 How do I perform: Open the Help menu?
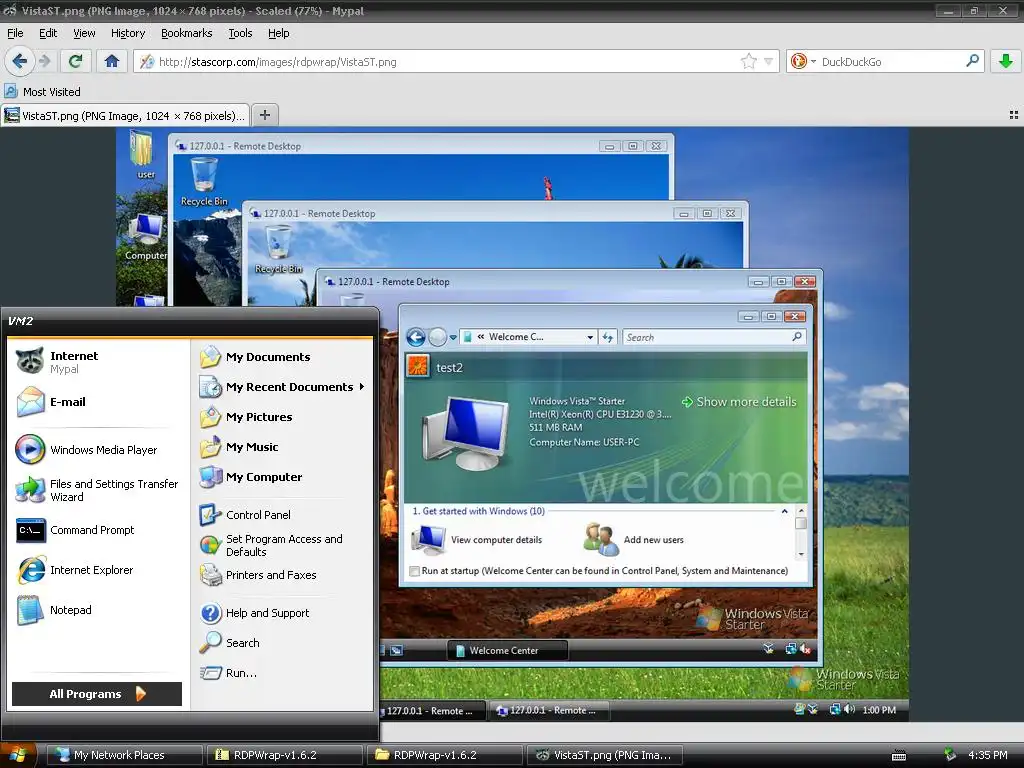(x=278, y=33)
